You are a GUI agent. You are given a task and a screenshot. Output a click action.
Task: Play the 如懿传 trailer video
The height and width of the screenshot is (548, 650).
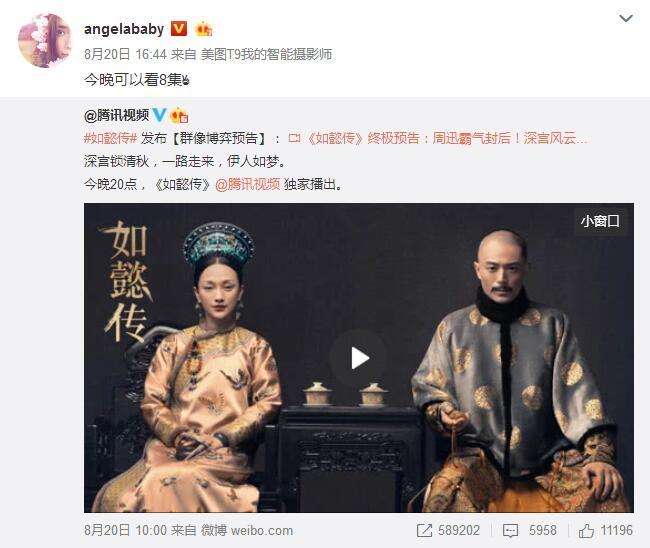(359, 358)
